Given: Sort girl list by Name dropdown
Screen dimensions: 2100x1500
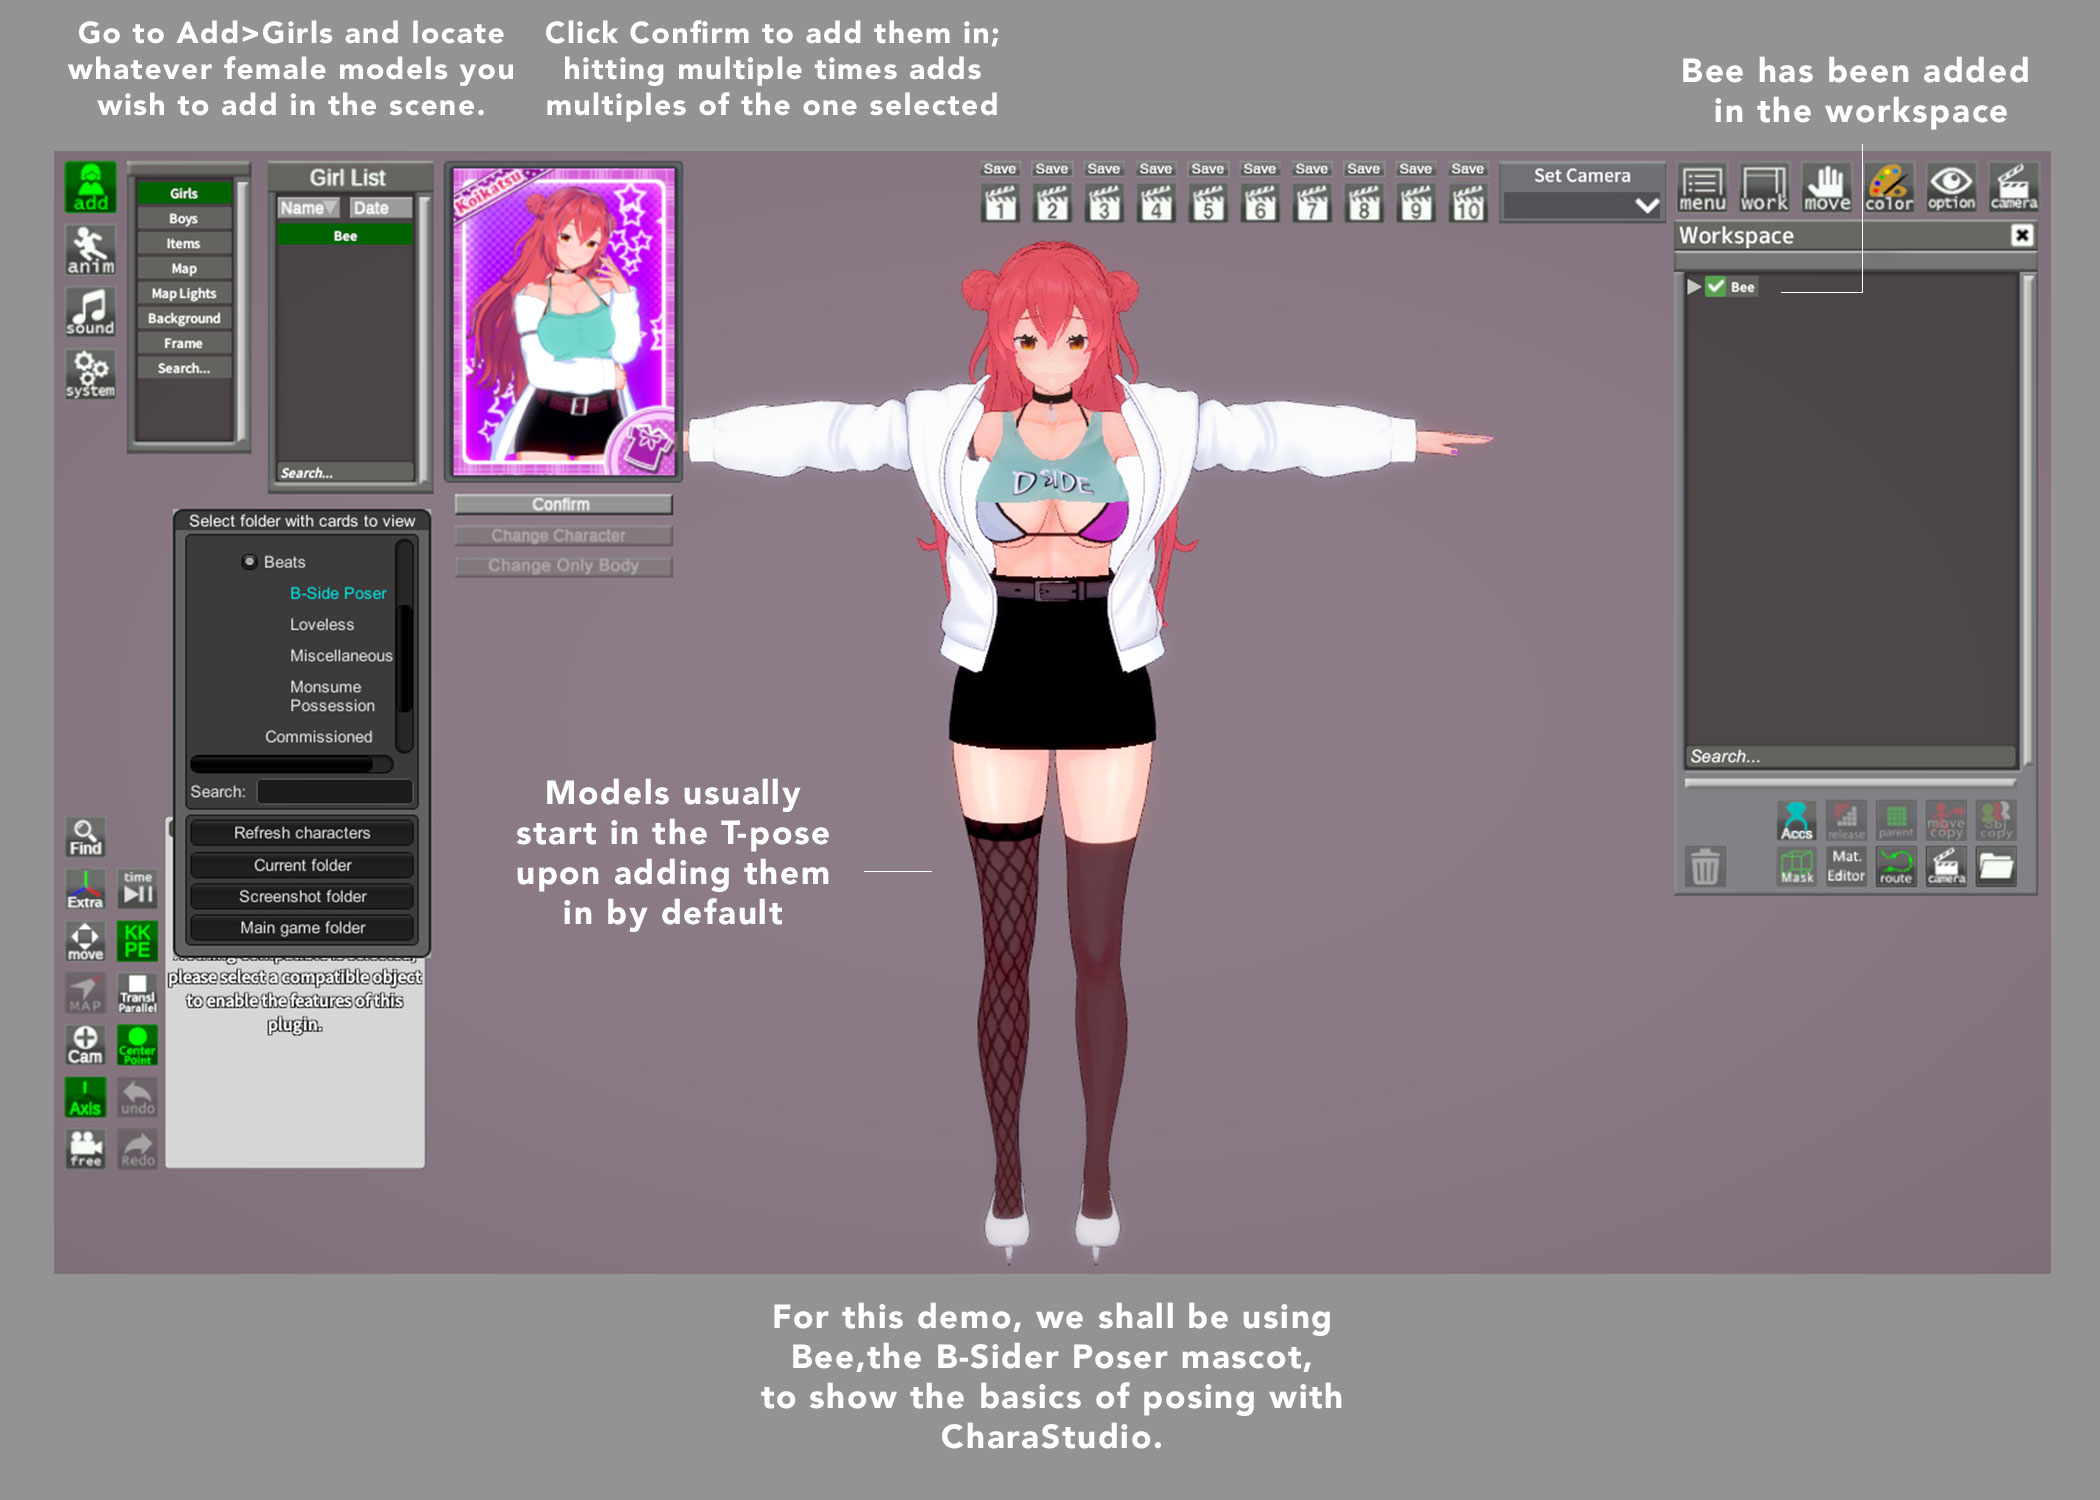Looking at the screenshot, I should point(308,208).
